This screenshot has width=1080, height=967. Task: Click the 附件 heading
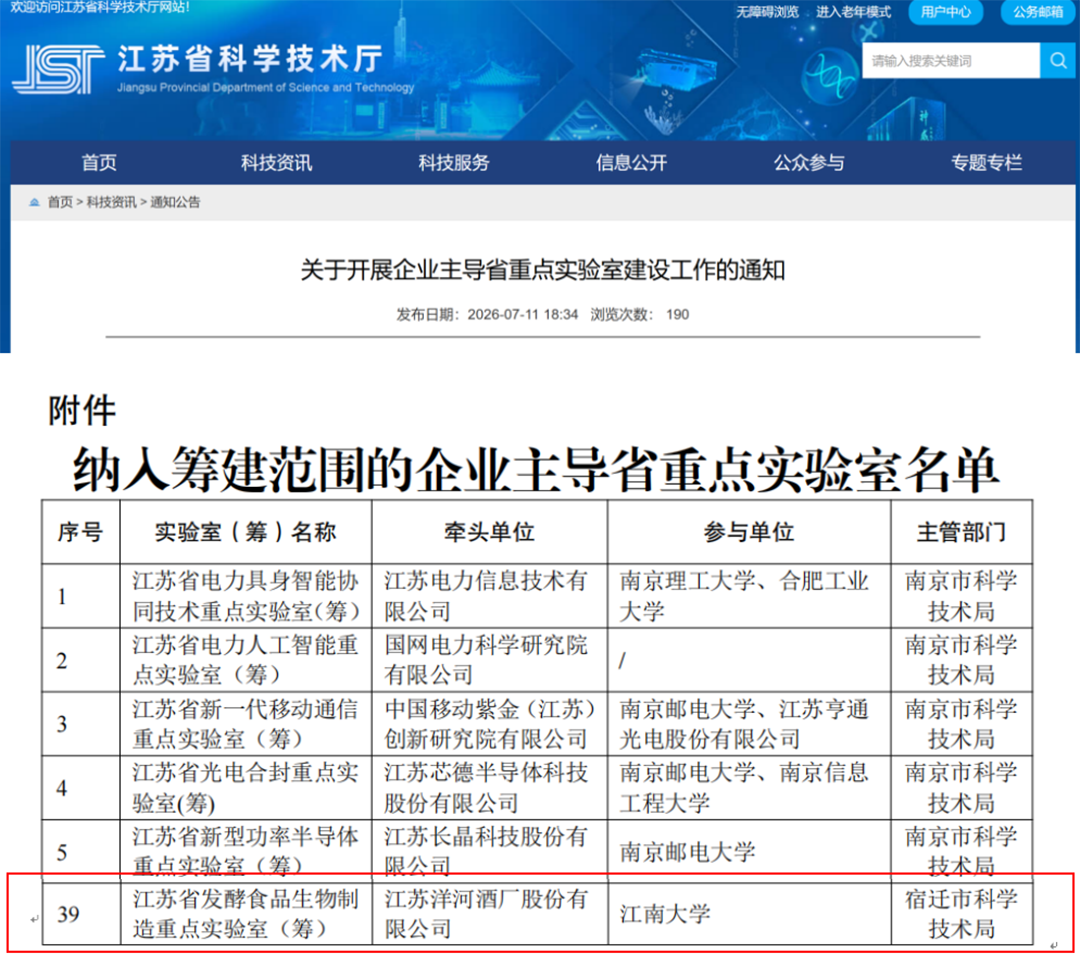[x=82, y=410]
